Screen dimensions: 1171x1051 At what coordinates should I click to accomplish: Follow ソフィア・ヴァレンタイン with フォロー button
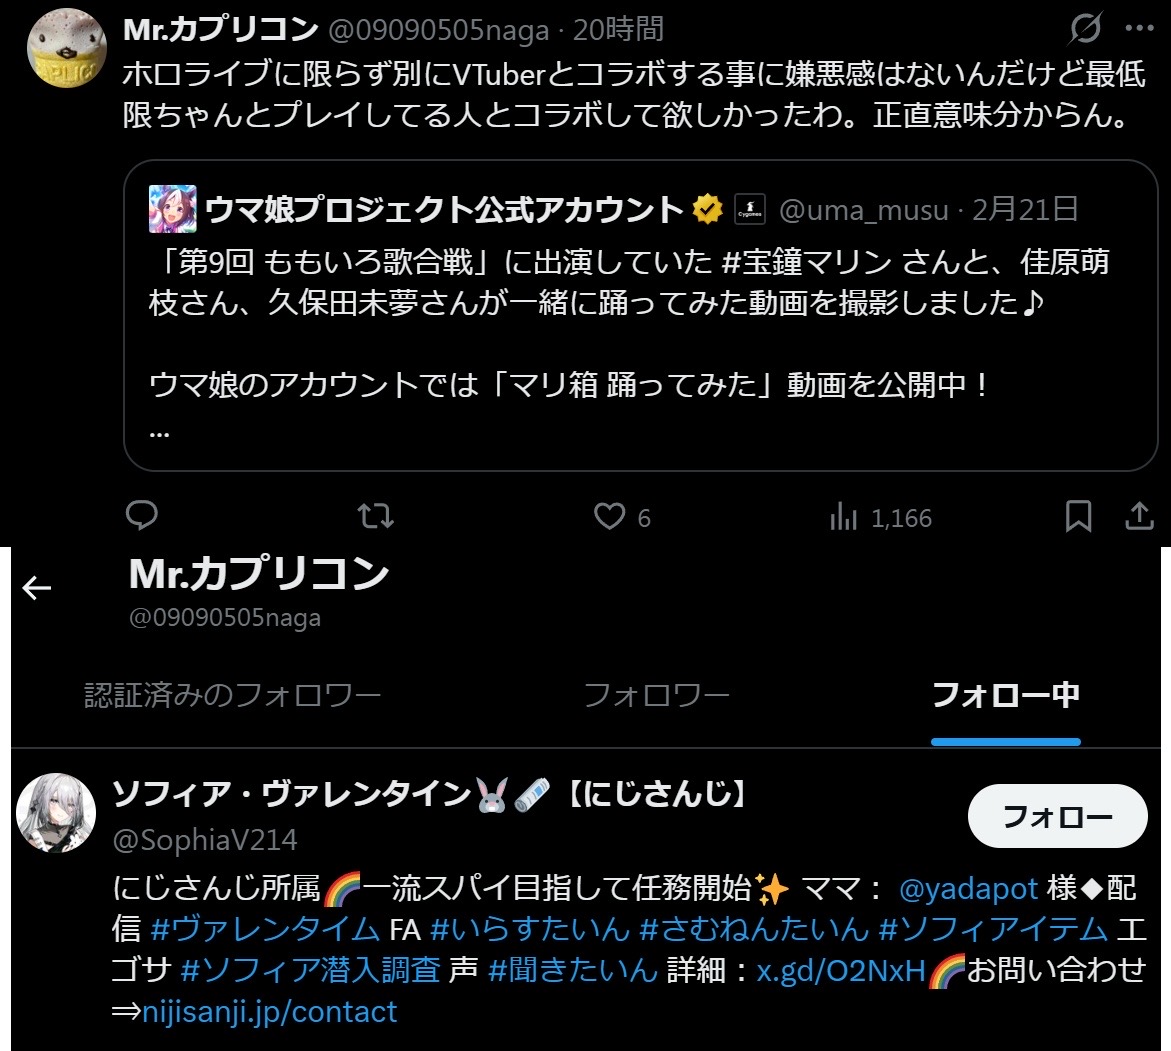(1057, 816)
